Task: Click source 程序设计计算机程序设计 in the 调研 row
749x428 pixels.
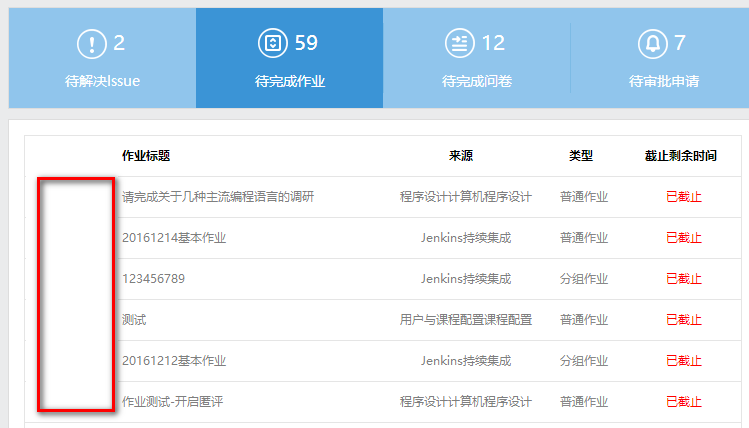Action: (466, 197)
